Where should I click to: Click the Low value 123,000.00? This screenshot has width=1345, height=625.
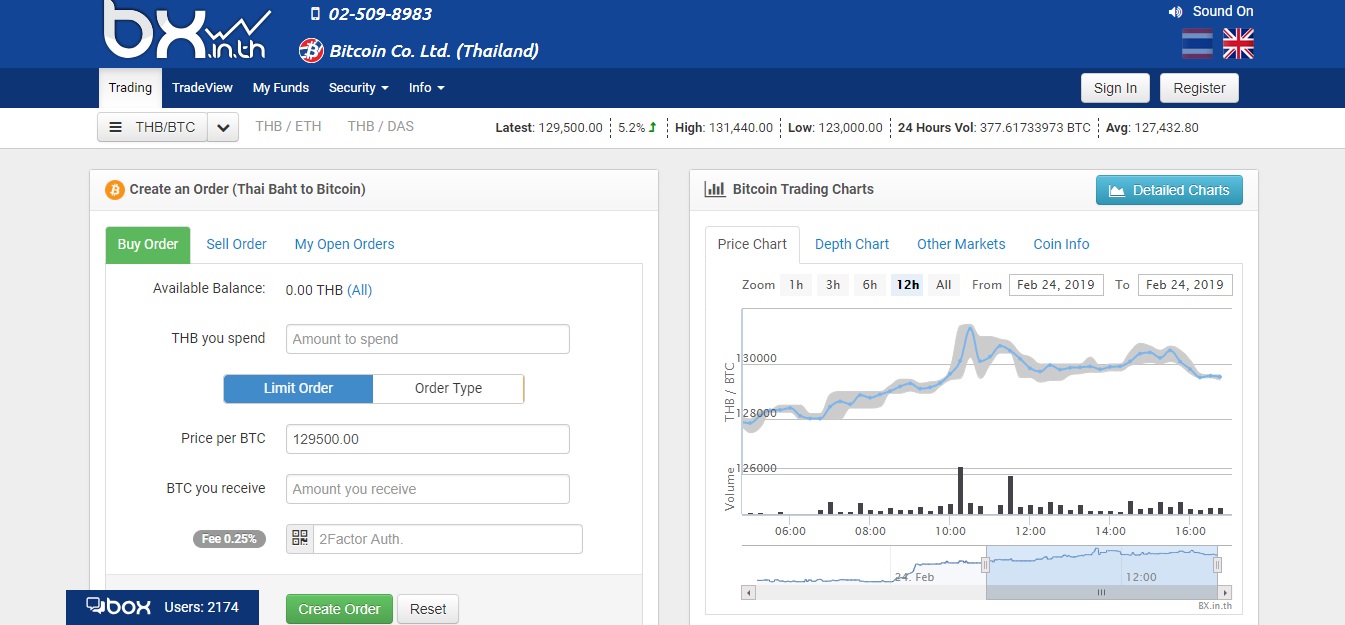tap(851, 128)
